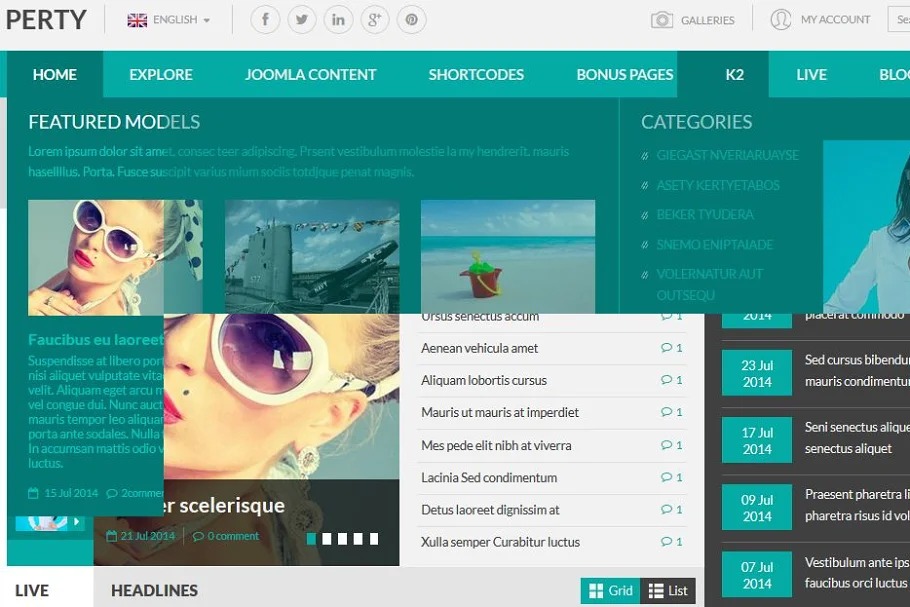Open the K2 menu item
The image size is (910, 607).
[x=734, y=75]
